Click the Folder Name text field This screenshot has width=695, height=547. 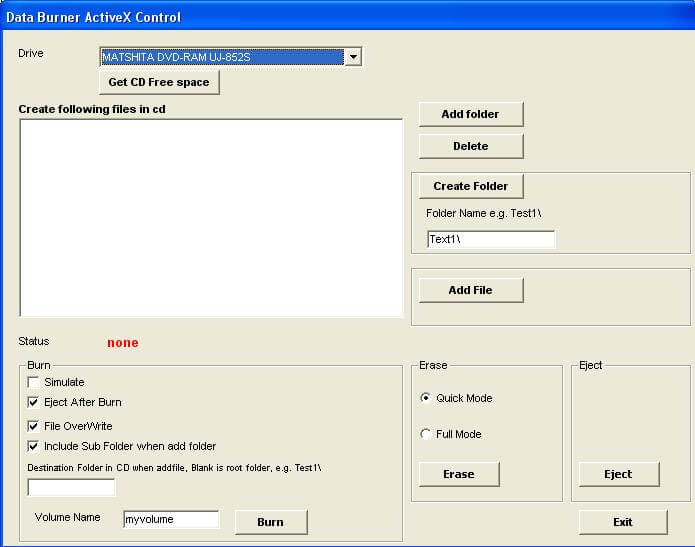(490, 239)
